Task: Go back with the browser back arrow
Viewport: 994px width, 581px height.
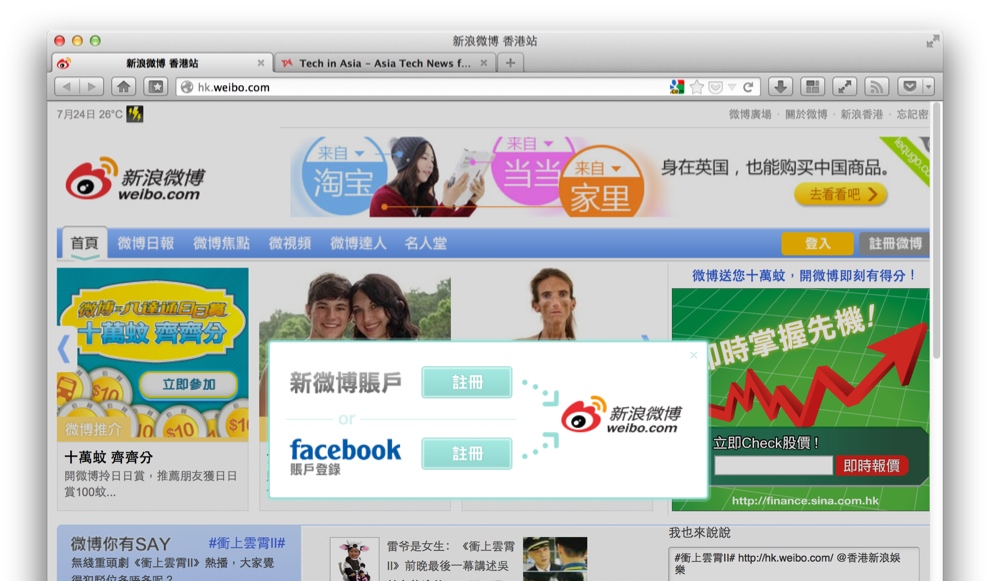Action: tap(67, 87)
